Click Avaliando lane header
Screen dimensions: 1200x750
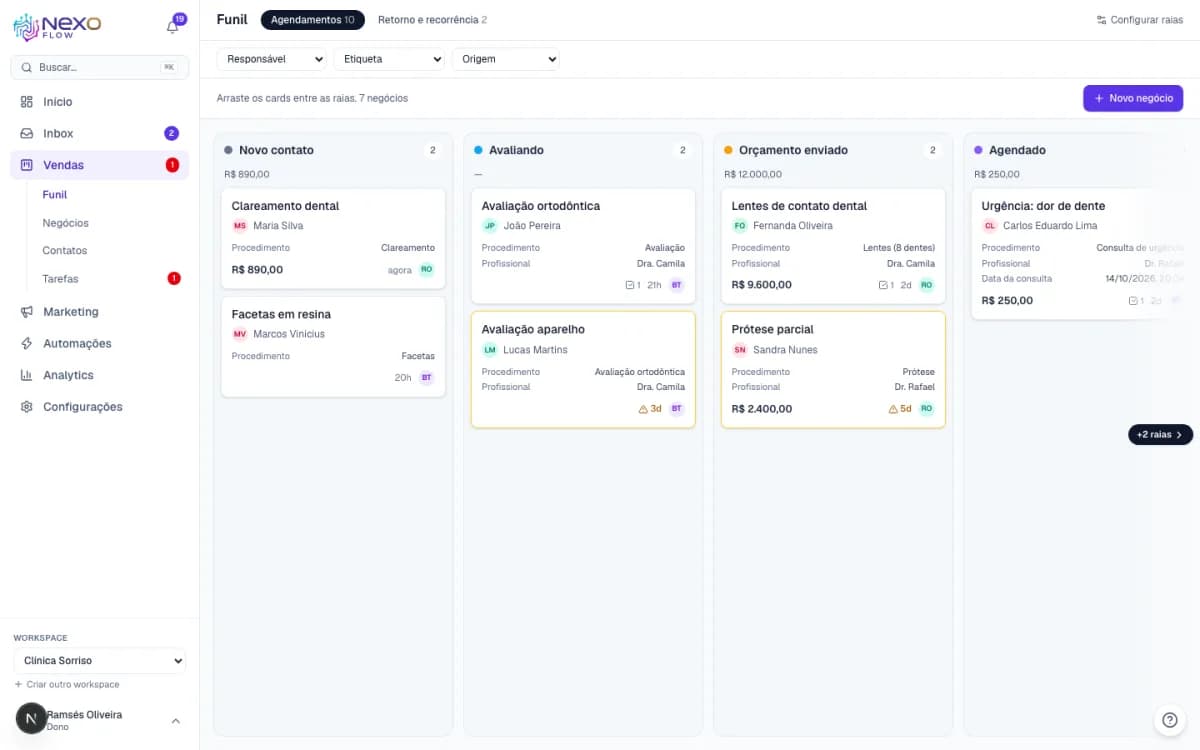pos(583,150)
